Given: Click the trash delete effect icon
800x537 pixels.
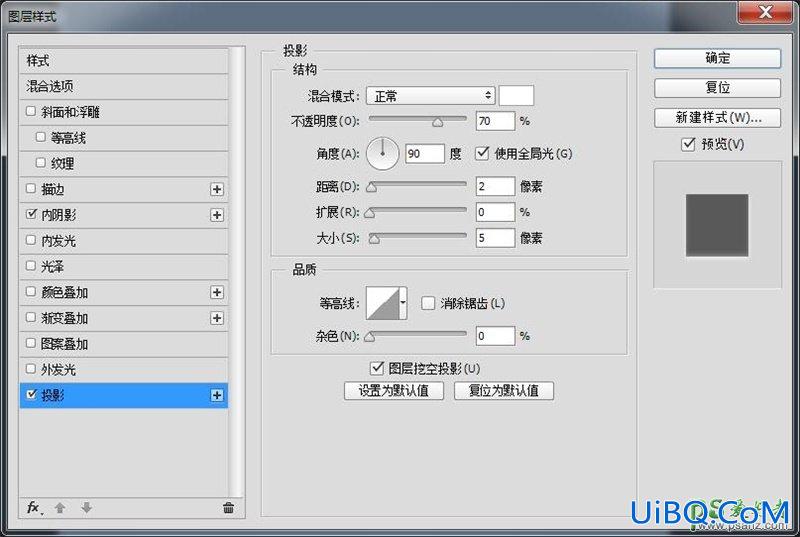Looking at the screenshot, I should click(228, 507).
